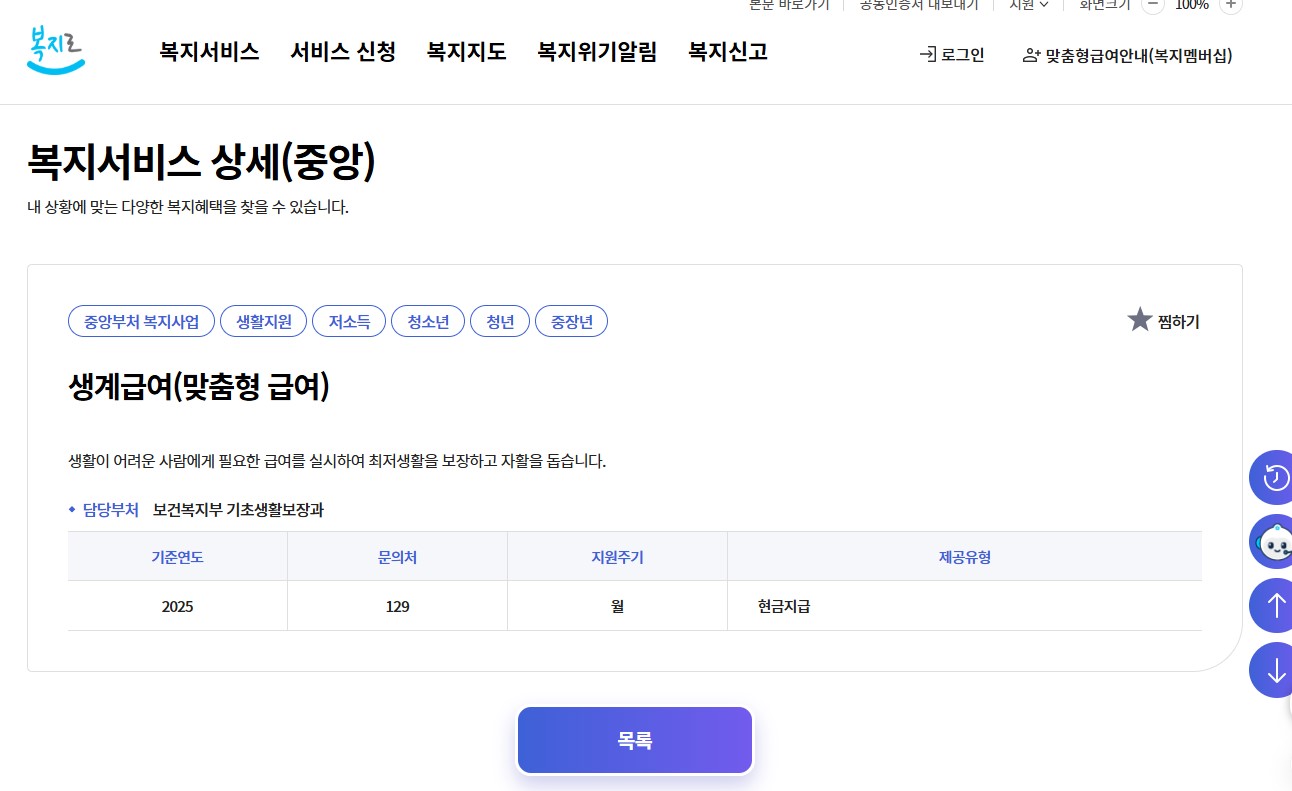Screen dimensions: 1292x791
Task: Toggle the 찜하기 favorite star
Action: [1141, 319]
